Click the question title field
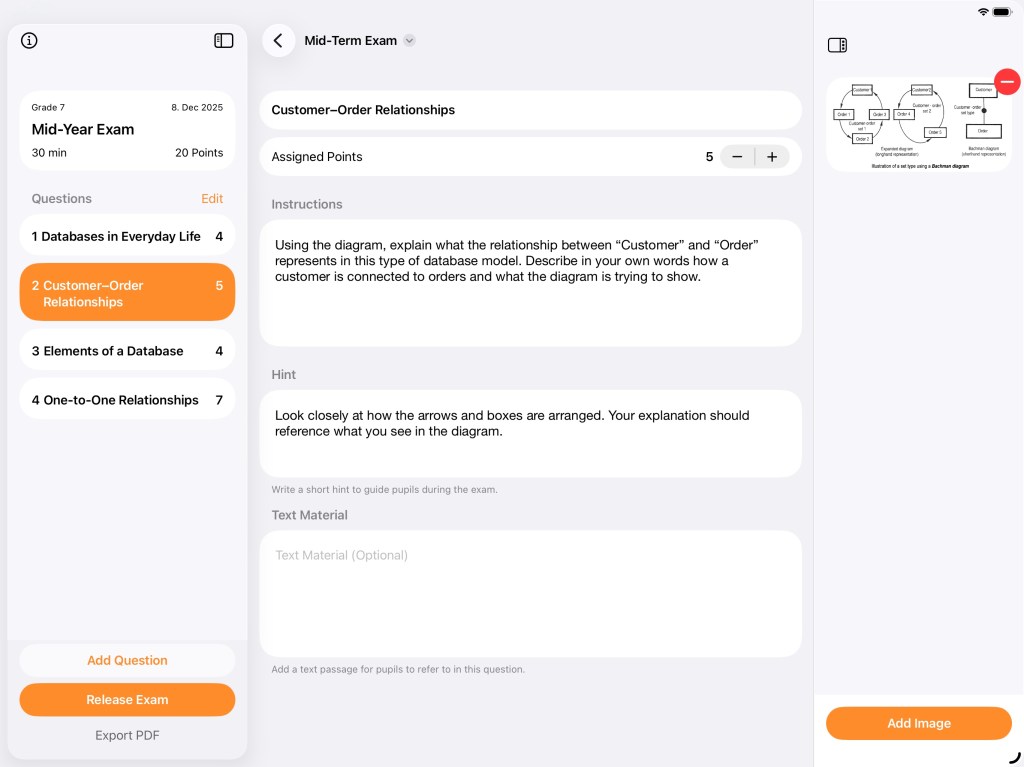The height and width of the screenshot is (767, 1024). coord(530,110)
